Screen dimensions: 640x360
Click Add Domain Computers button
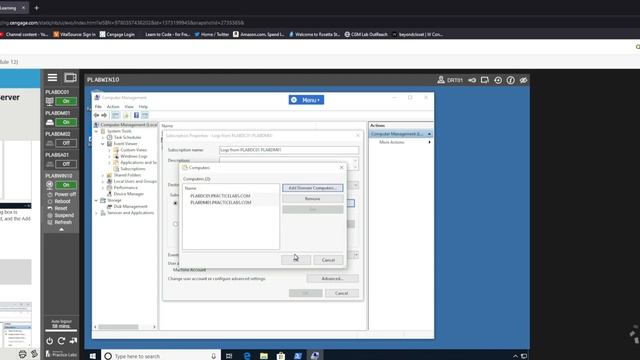313,188
